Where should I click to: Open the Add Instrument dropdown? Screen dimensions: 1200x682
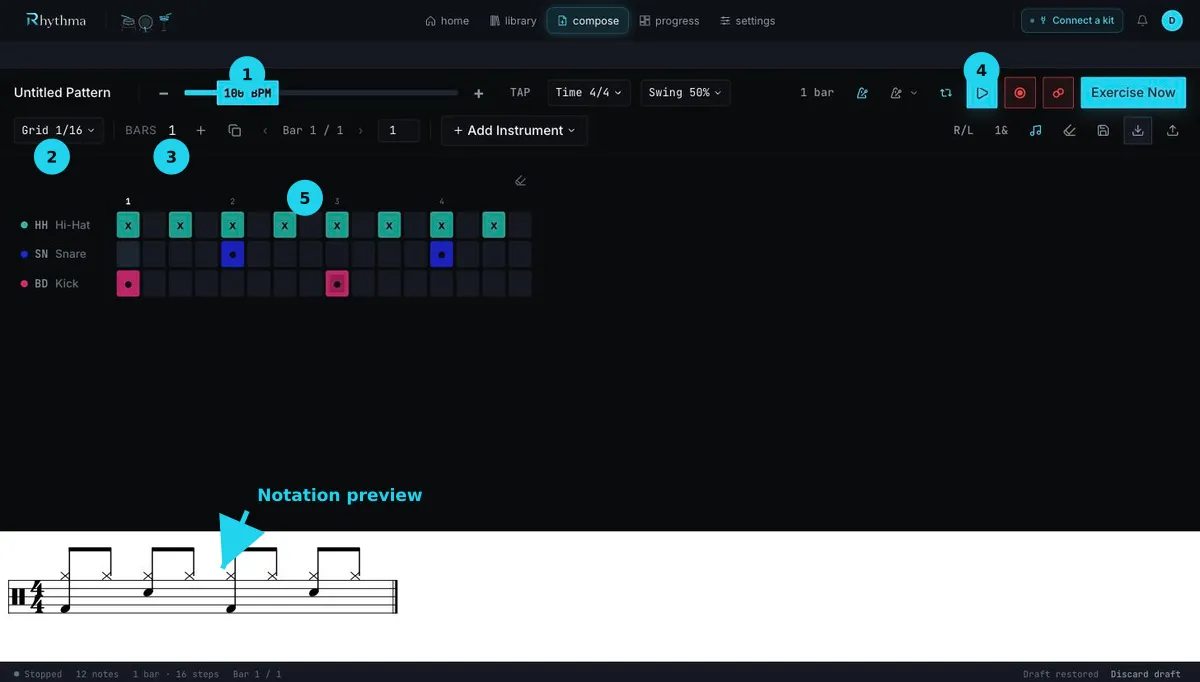pos(514,130)
